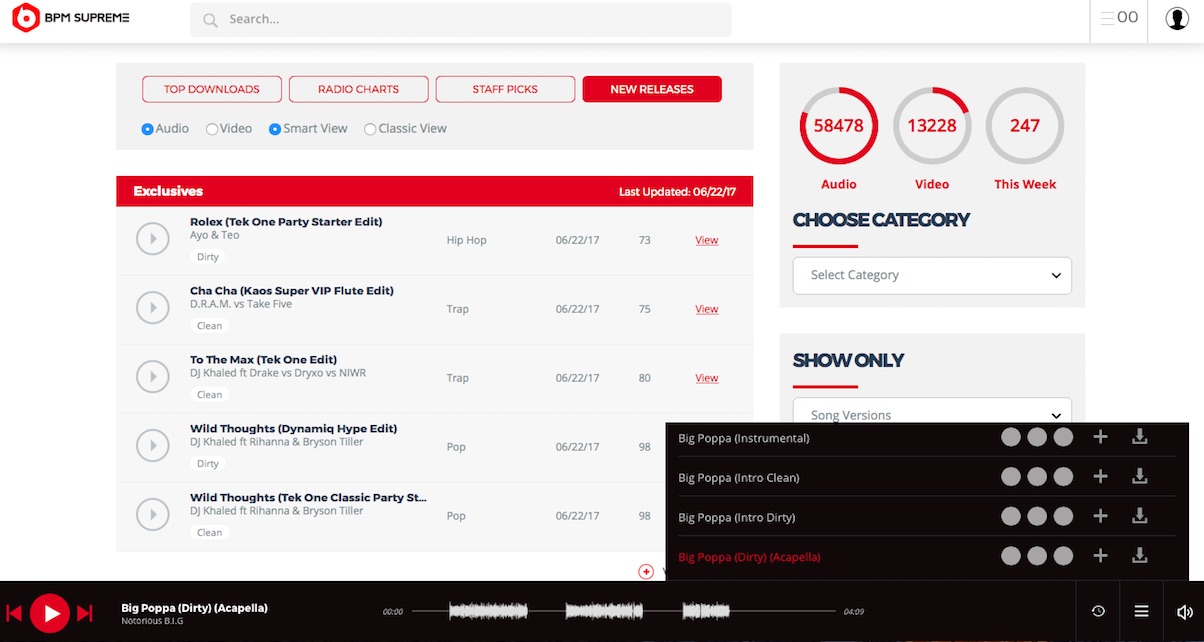
Task: Select Big Poppa (Instrumental) title in version list
Action: [x=744, y=438]
